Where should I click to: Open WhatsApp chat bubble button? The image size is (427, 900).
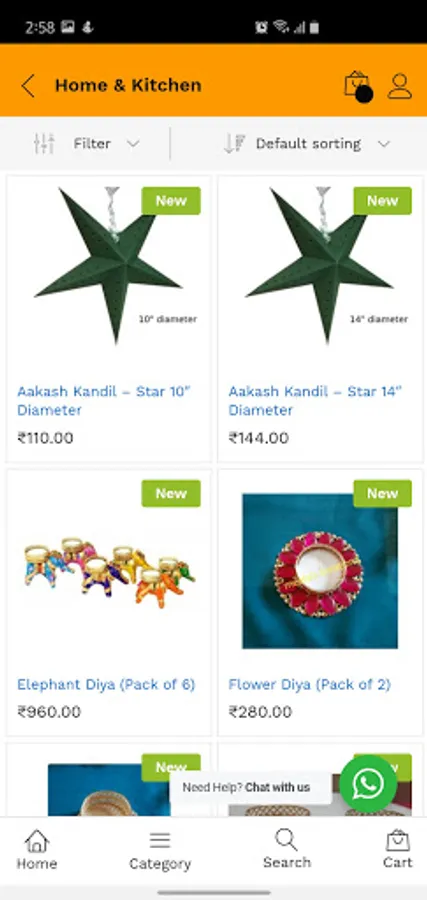[x=368, y=783]
